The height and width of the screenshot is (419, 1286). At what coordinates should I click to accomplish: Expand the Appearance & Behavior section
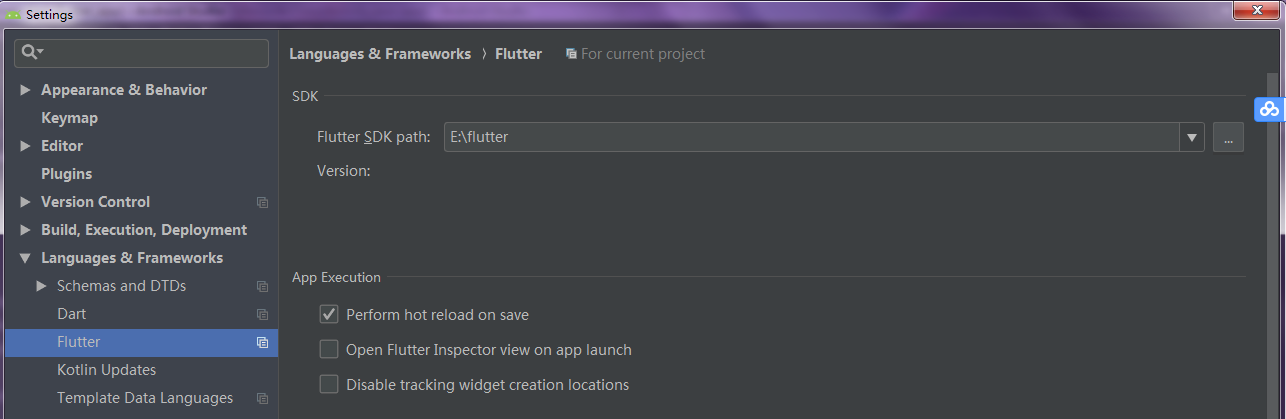25,90
